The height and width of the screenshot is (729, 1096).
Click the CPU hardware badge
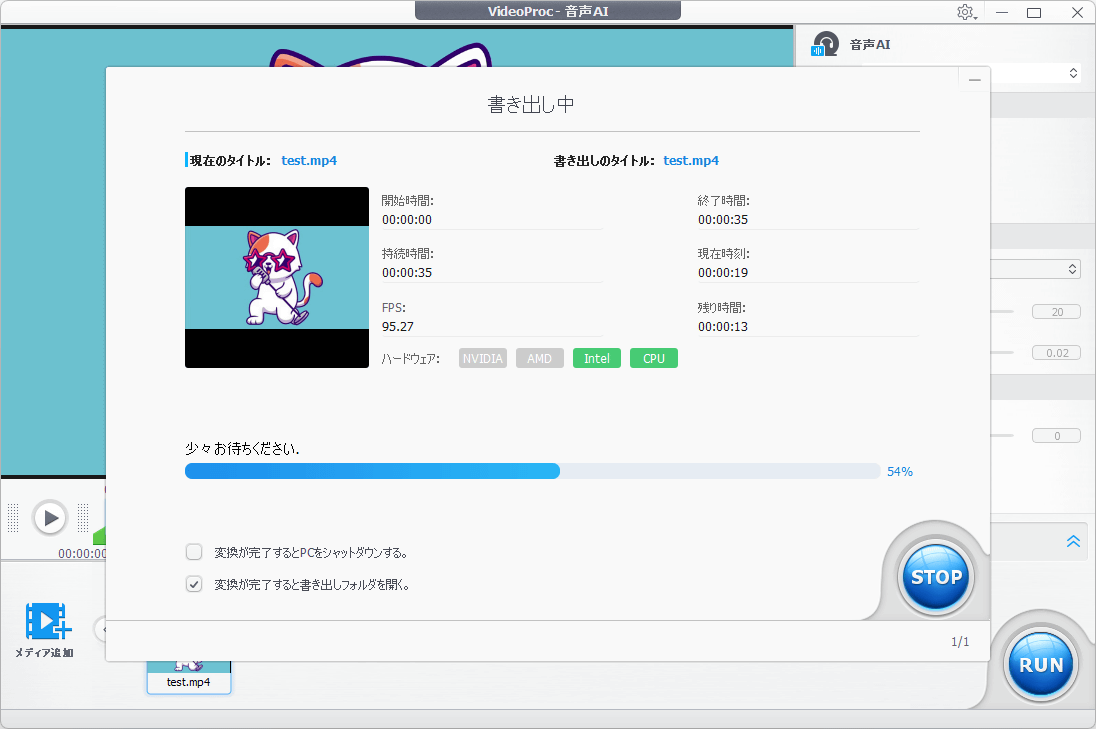tap(653, 358)
